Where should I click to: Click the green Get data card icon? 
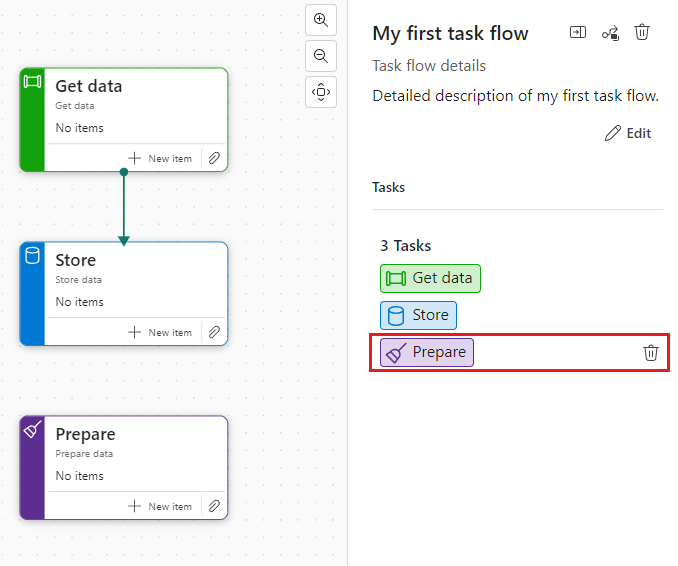tap(33, 81)
